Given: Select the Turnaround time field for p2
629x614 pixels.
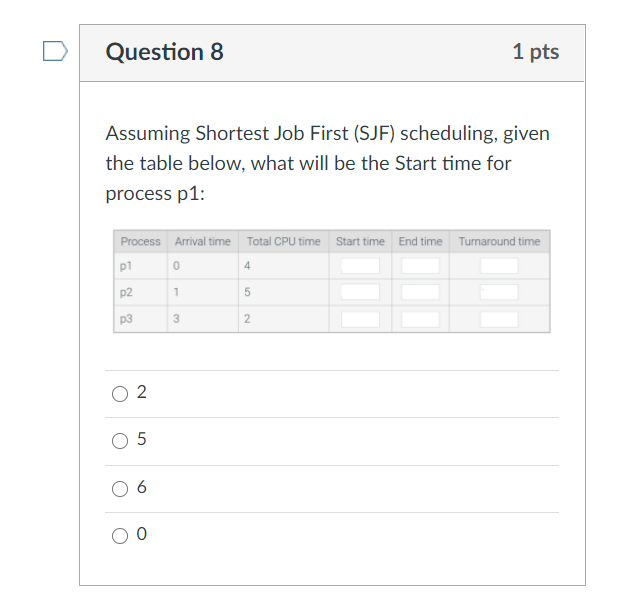Looking at the screenshot, I should [498, 292].
